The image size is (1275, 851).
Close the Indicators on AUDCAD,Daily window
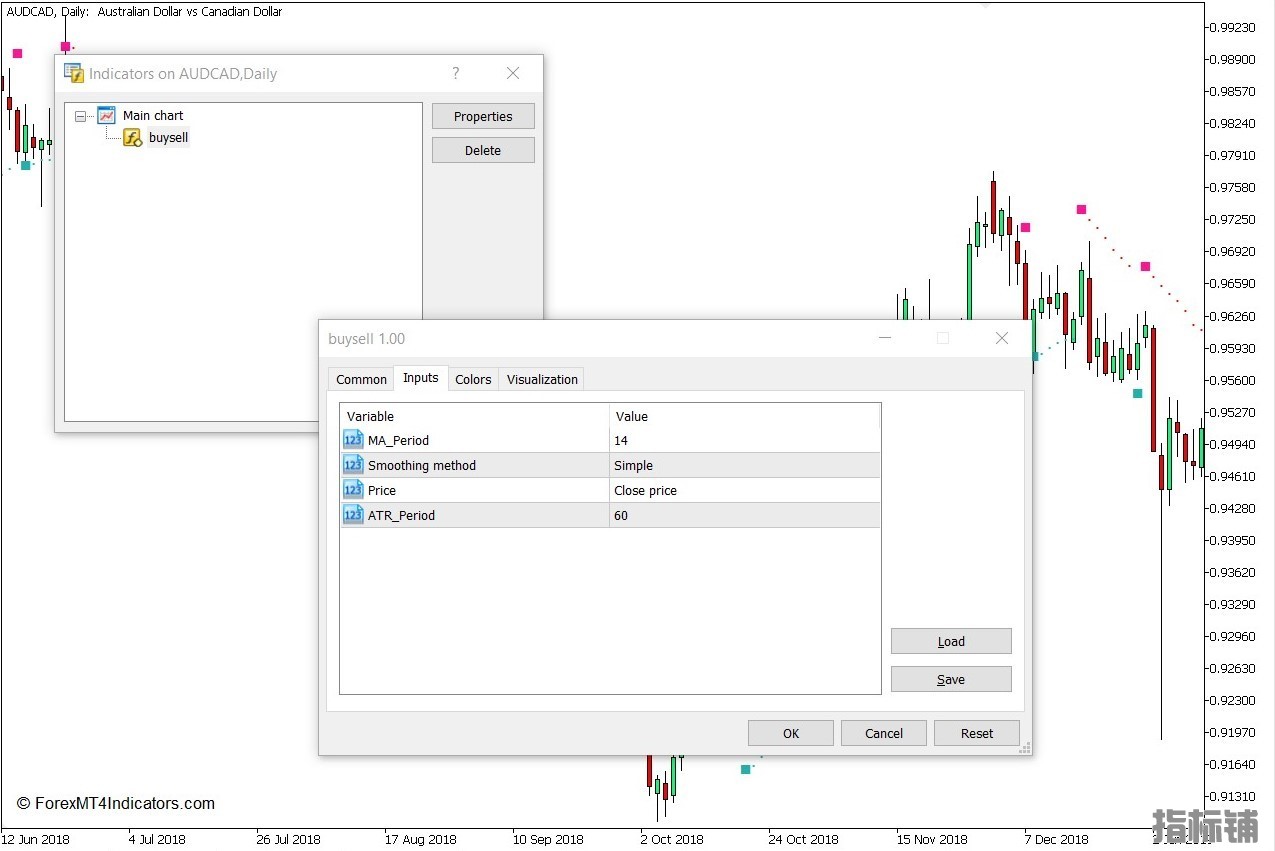pos(513,73)
